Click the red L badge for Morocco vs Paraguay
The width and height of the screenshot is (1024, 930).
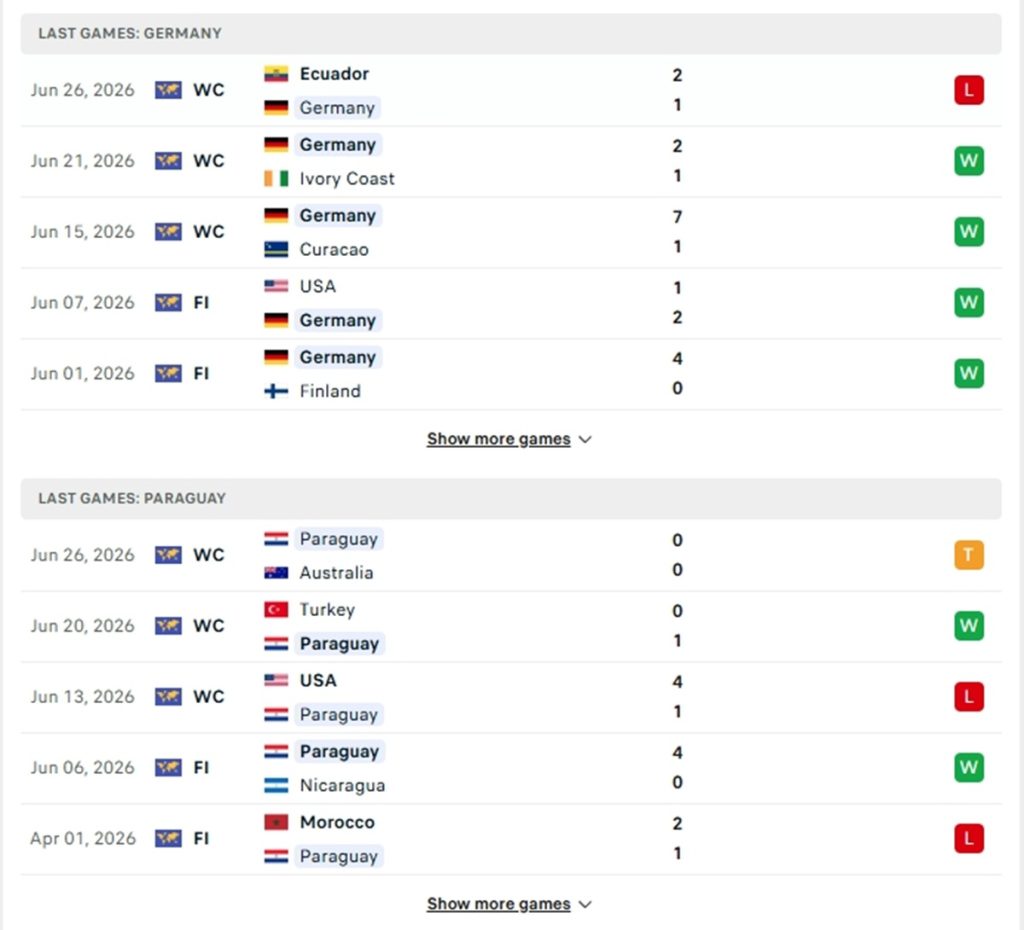(968, 839)
